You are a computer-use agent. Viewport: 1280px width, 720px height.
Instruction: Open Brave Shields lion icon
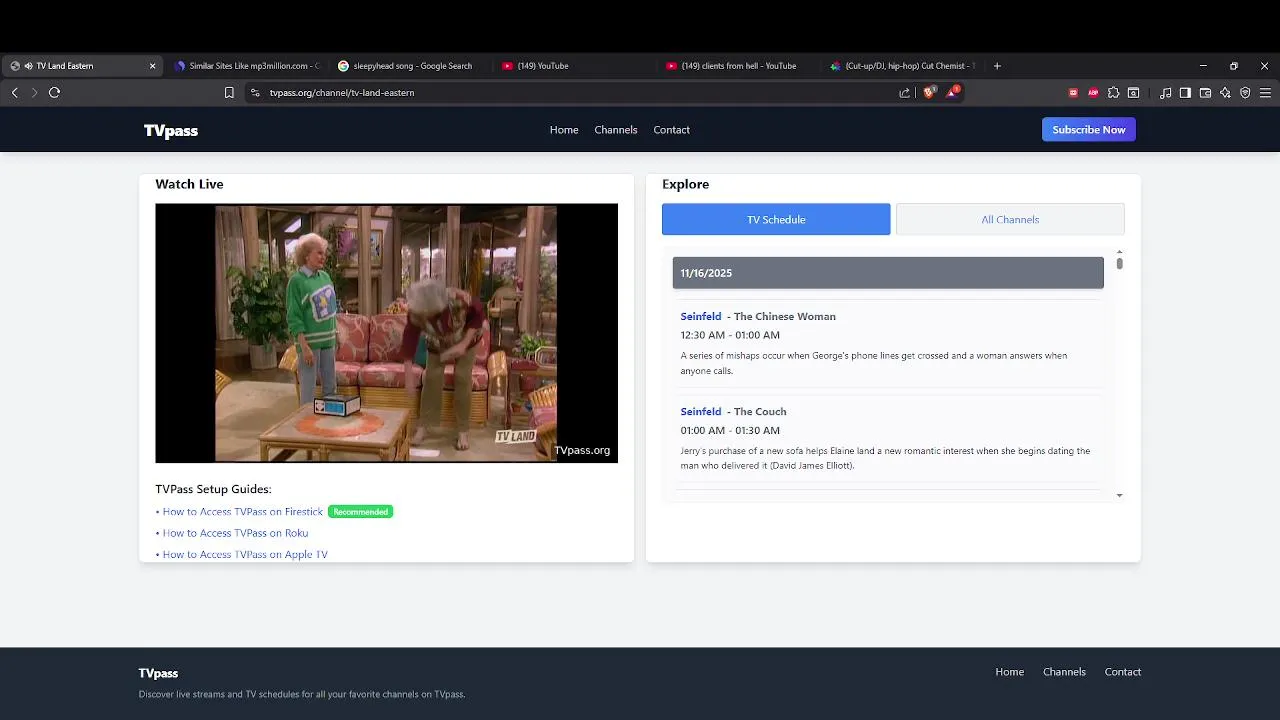[x=929, y=92]
